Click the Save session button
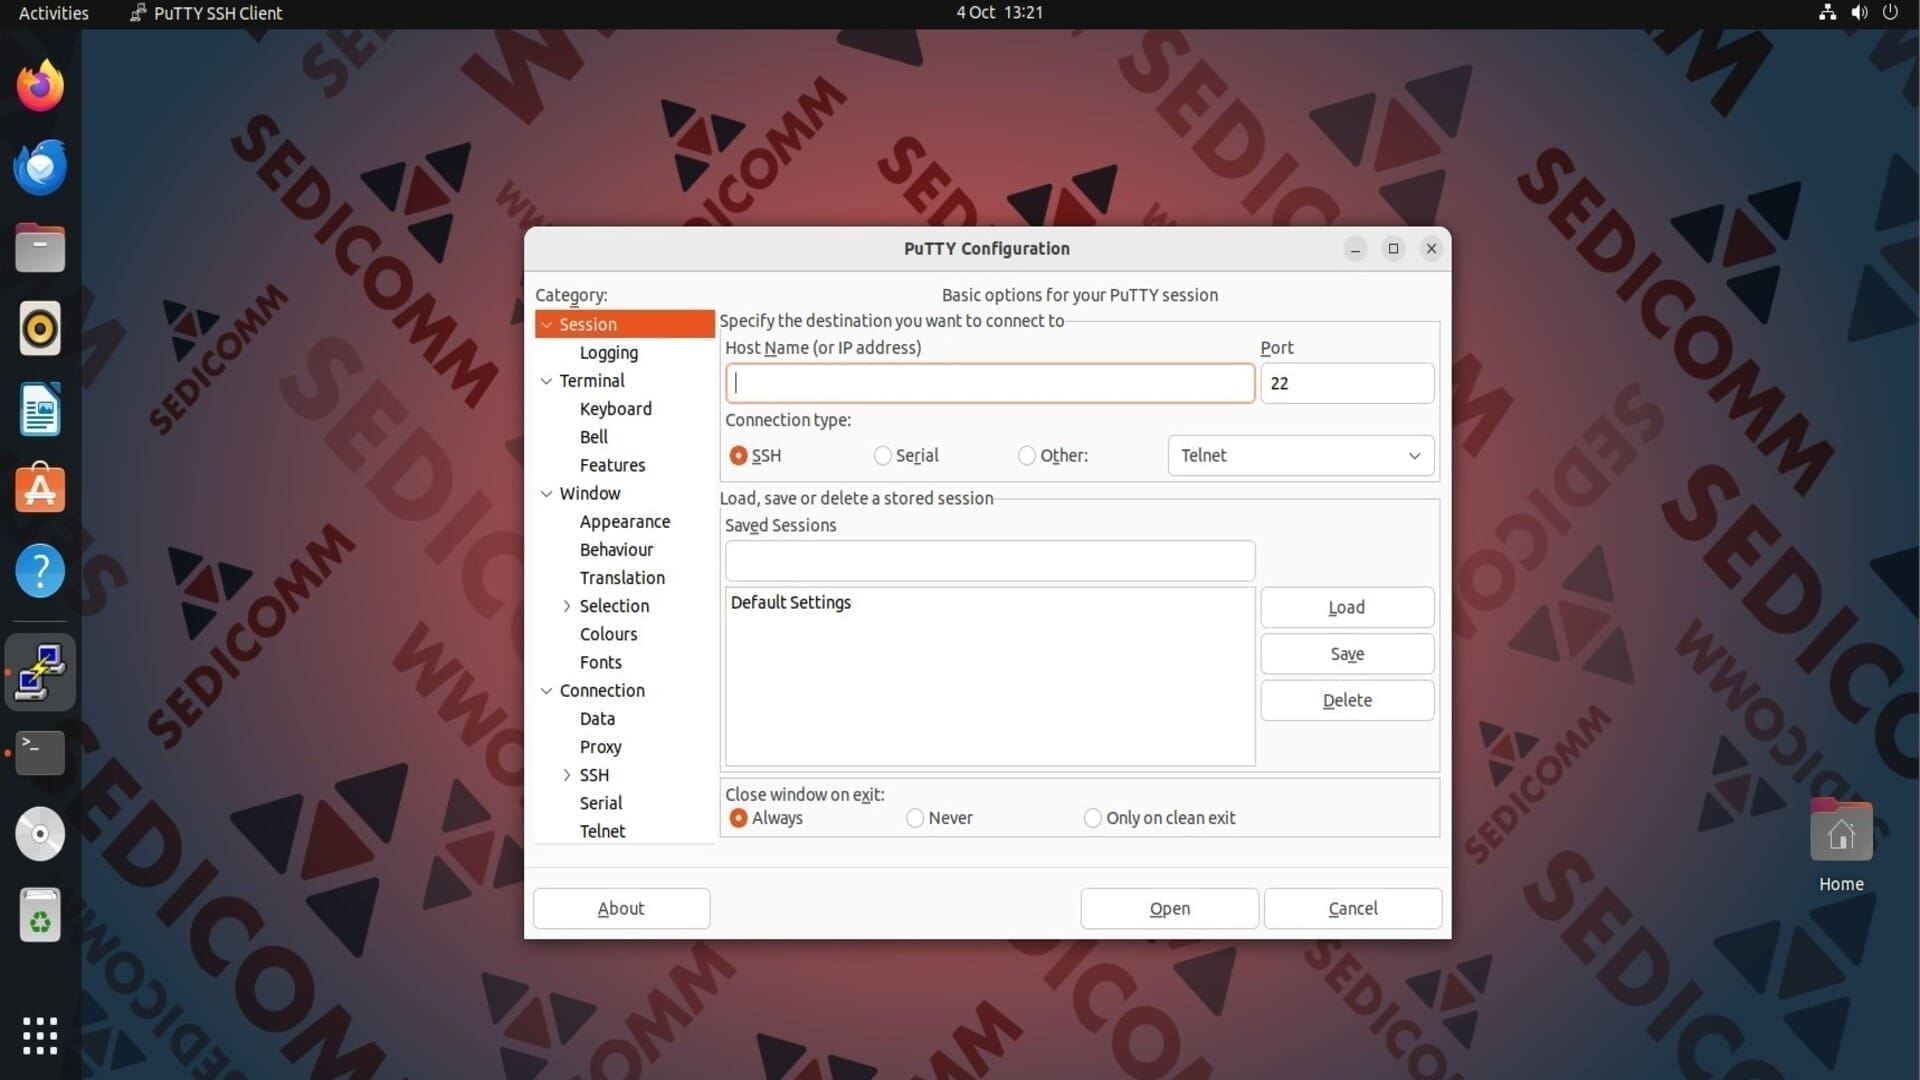 [x=1347, y=654]
